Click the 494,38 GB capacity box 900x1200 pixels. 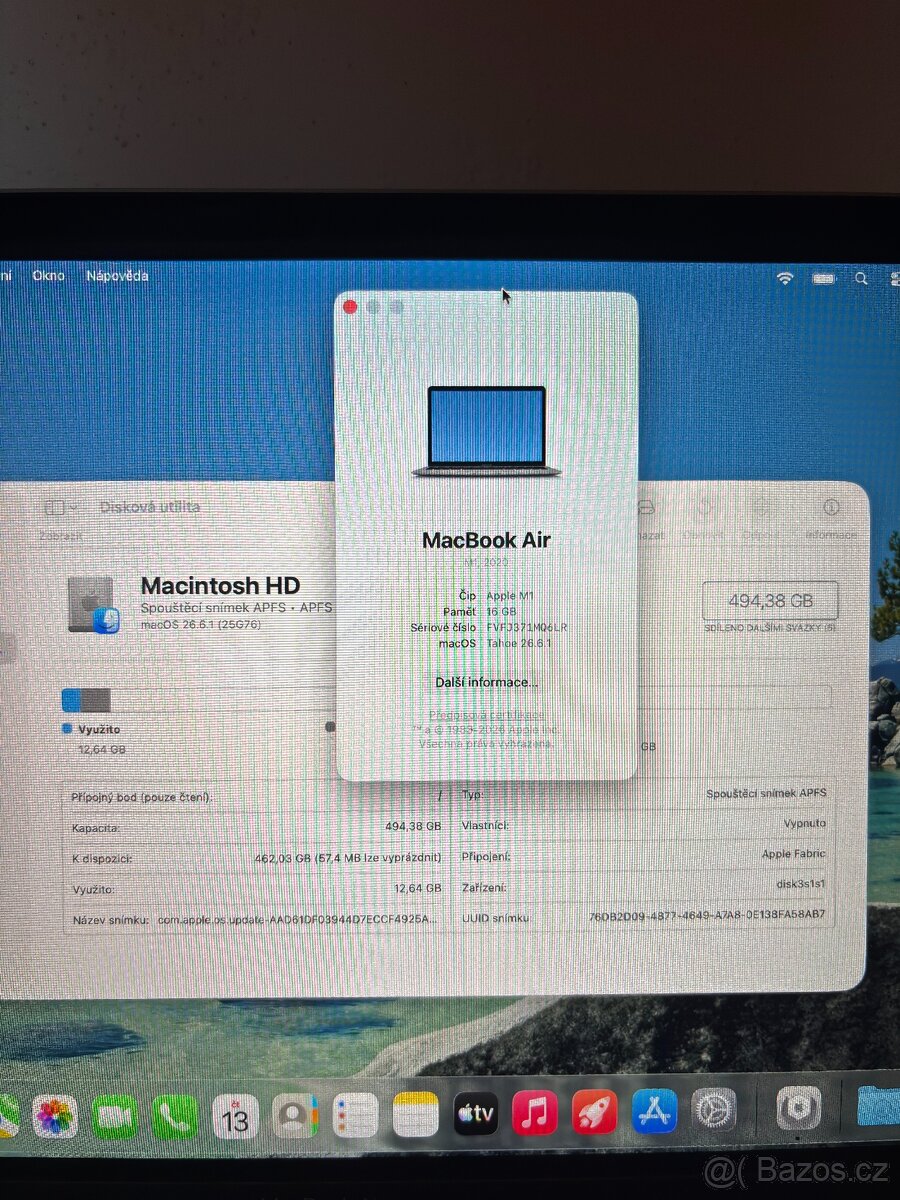[x=770, y=601]
